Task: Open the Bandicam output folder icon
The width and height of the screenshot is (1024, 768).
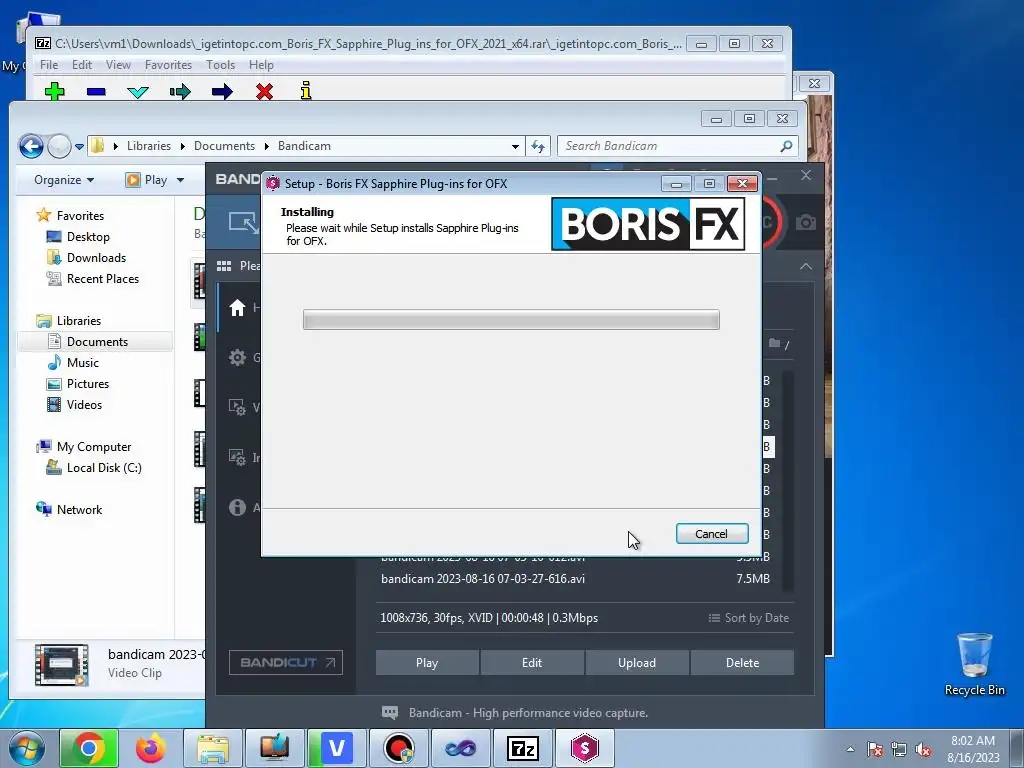Action: [x=775, y=343]
